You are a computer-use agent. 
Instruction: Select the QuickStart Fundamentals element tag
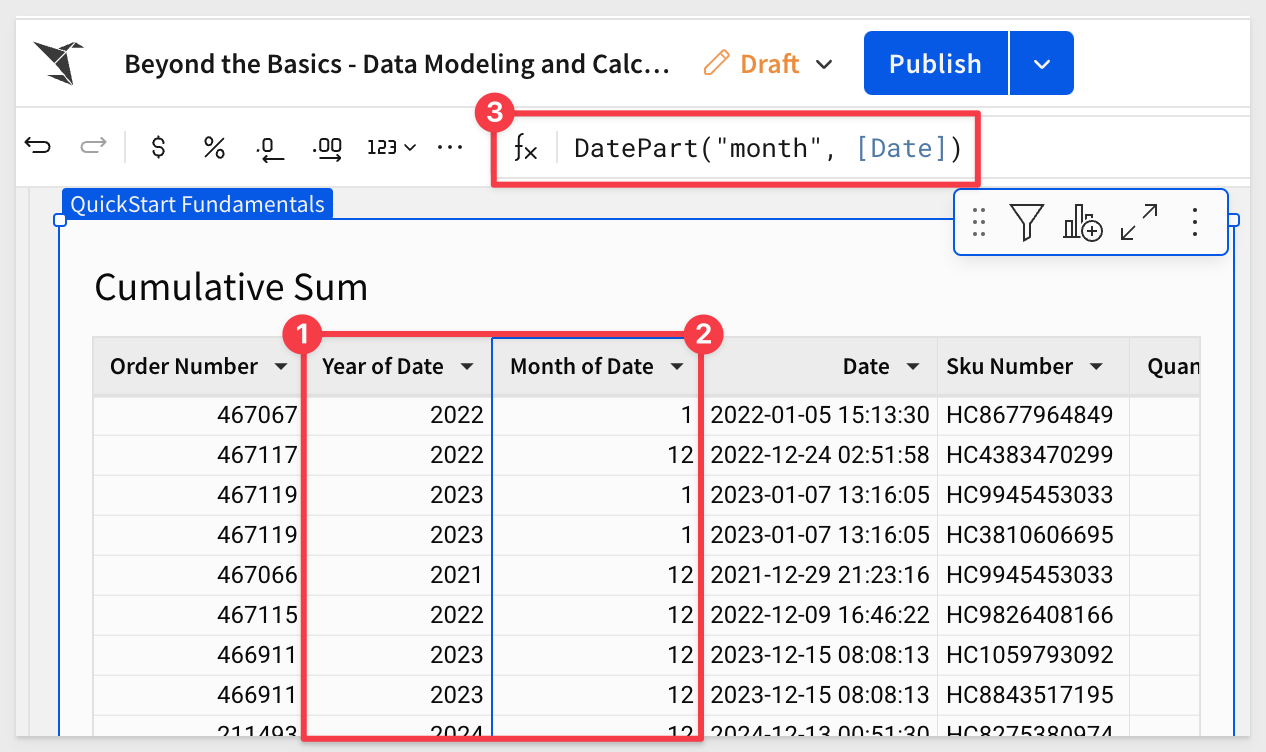coord(197,204)
